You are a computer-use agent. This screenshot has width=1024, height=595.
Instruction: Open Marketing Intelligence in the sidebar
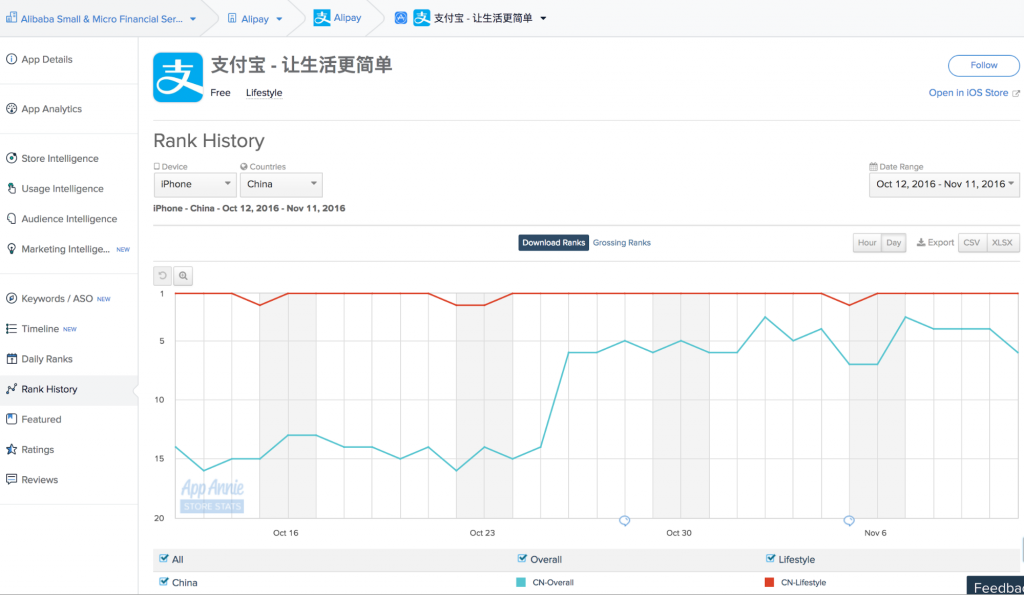(x=65, y=249)
